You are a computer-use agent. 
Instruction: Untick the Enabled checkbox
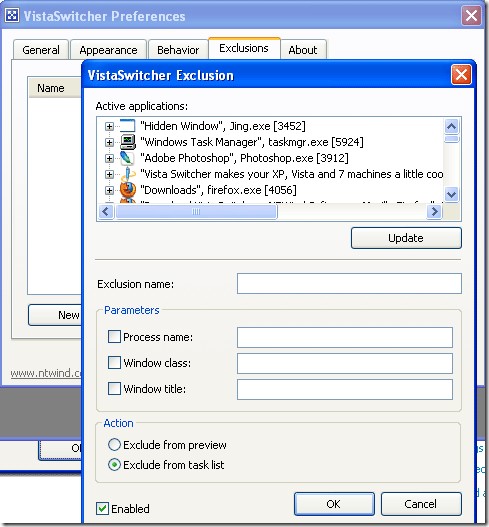(102, 509)
